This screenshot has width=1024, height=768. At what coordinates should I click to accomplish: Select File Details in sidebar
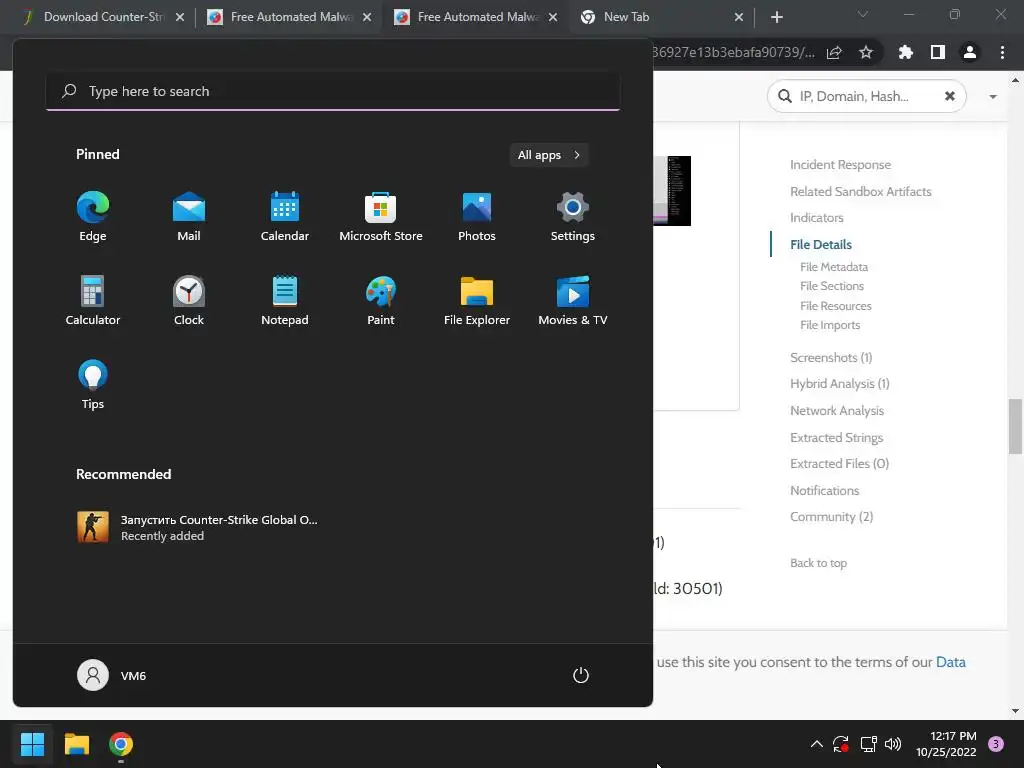point(820,244)
